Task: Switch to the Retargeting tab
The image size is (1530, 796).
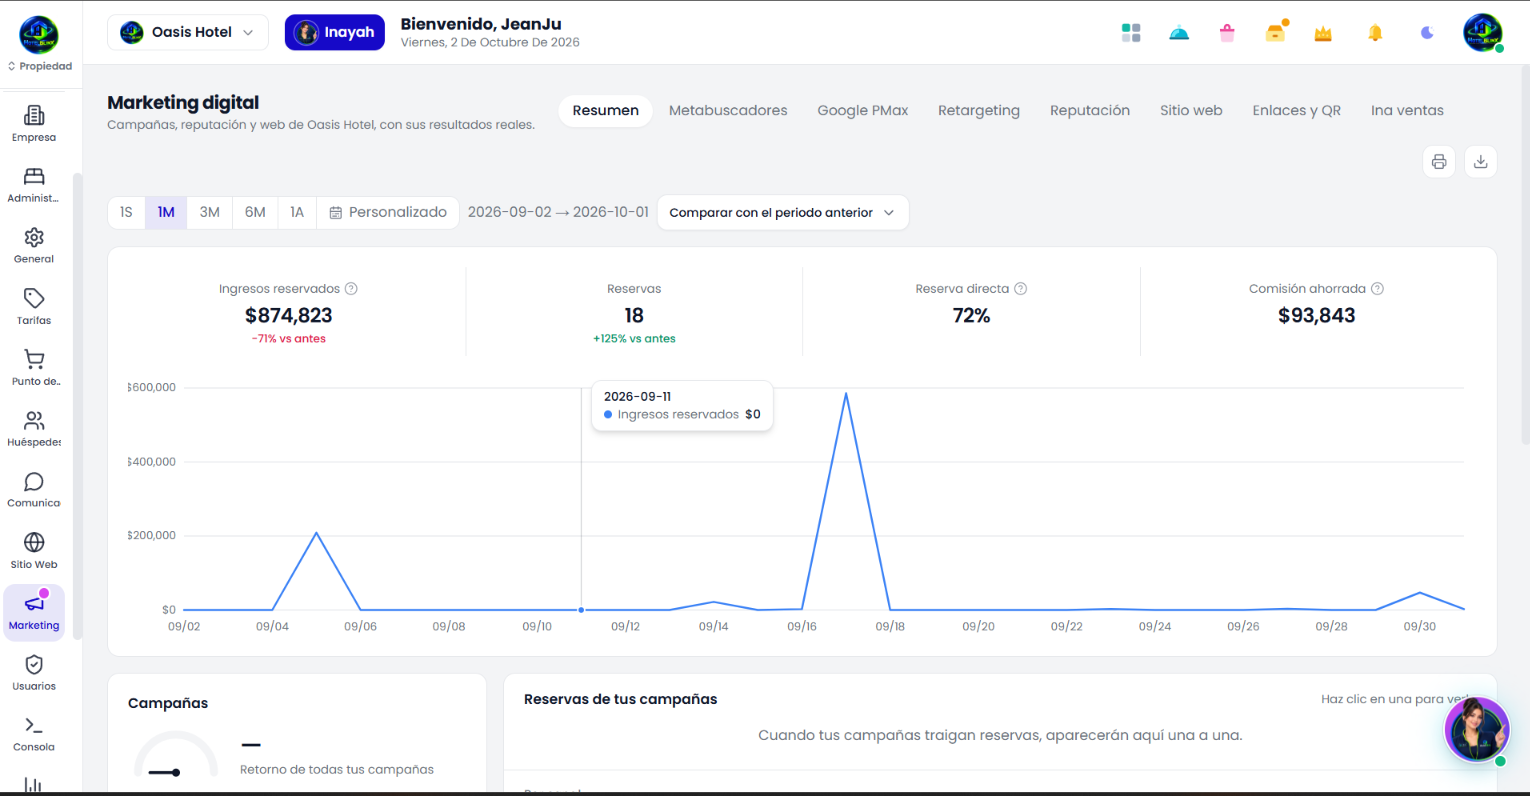Action: coord(979,111)
